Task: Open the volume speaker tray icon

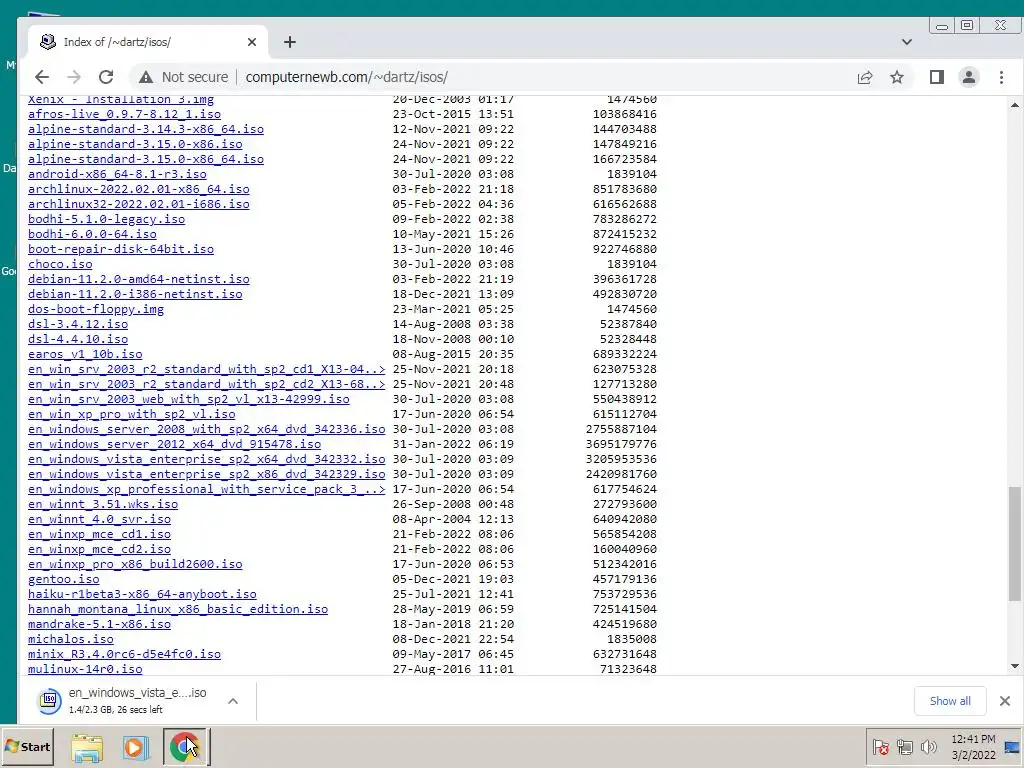Action: pyautogui.click(x=928, y=746)
